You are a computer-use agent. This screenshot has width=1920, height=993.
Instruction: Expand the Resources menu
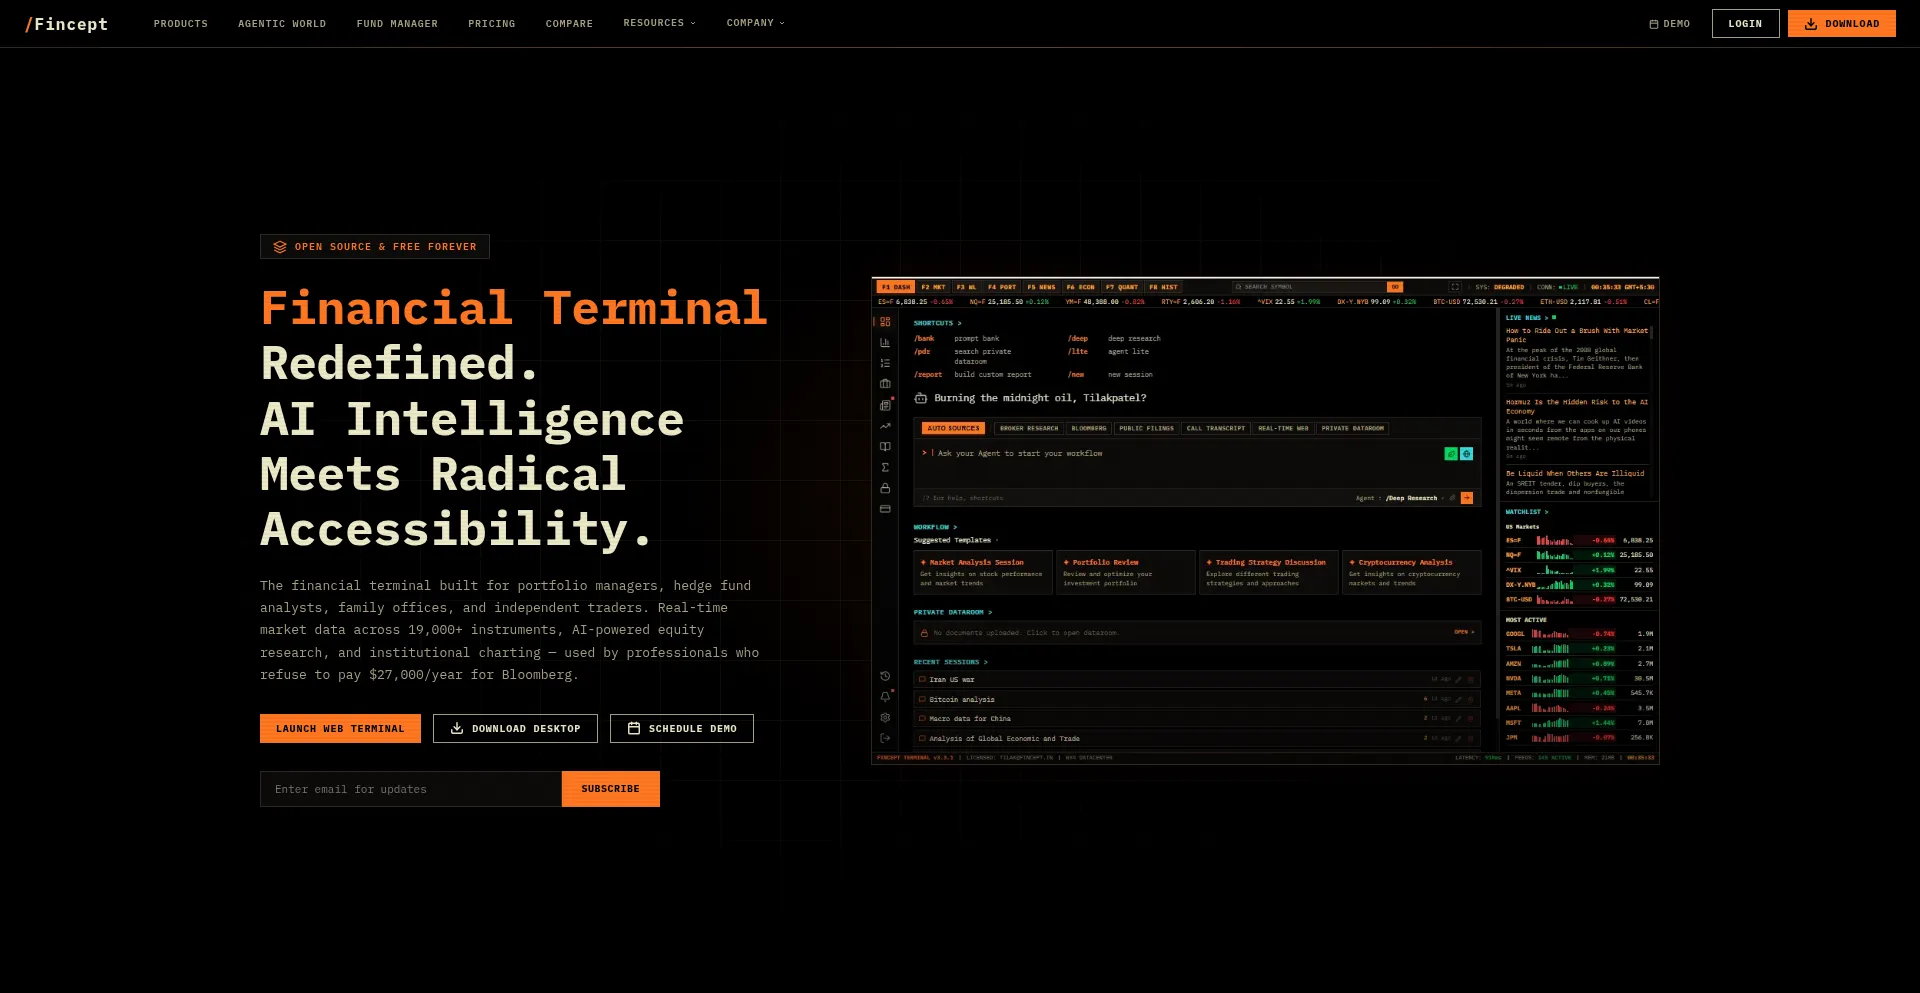coord(659,23)
